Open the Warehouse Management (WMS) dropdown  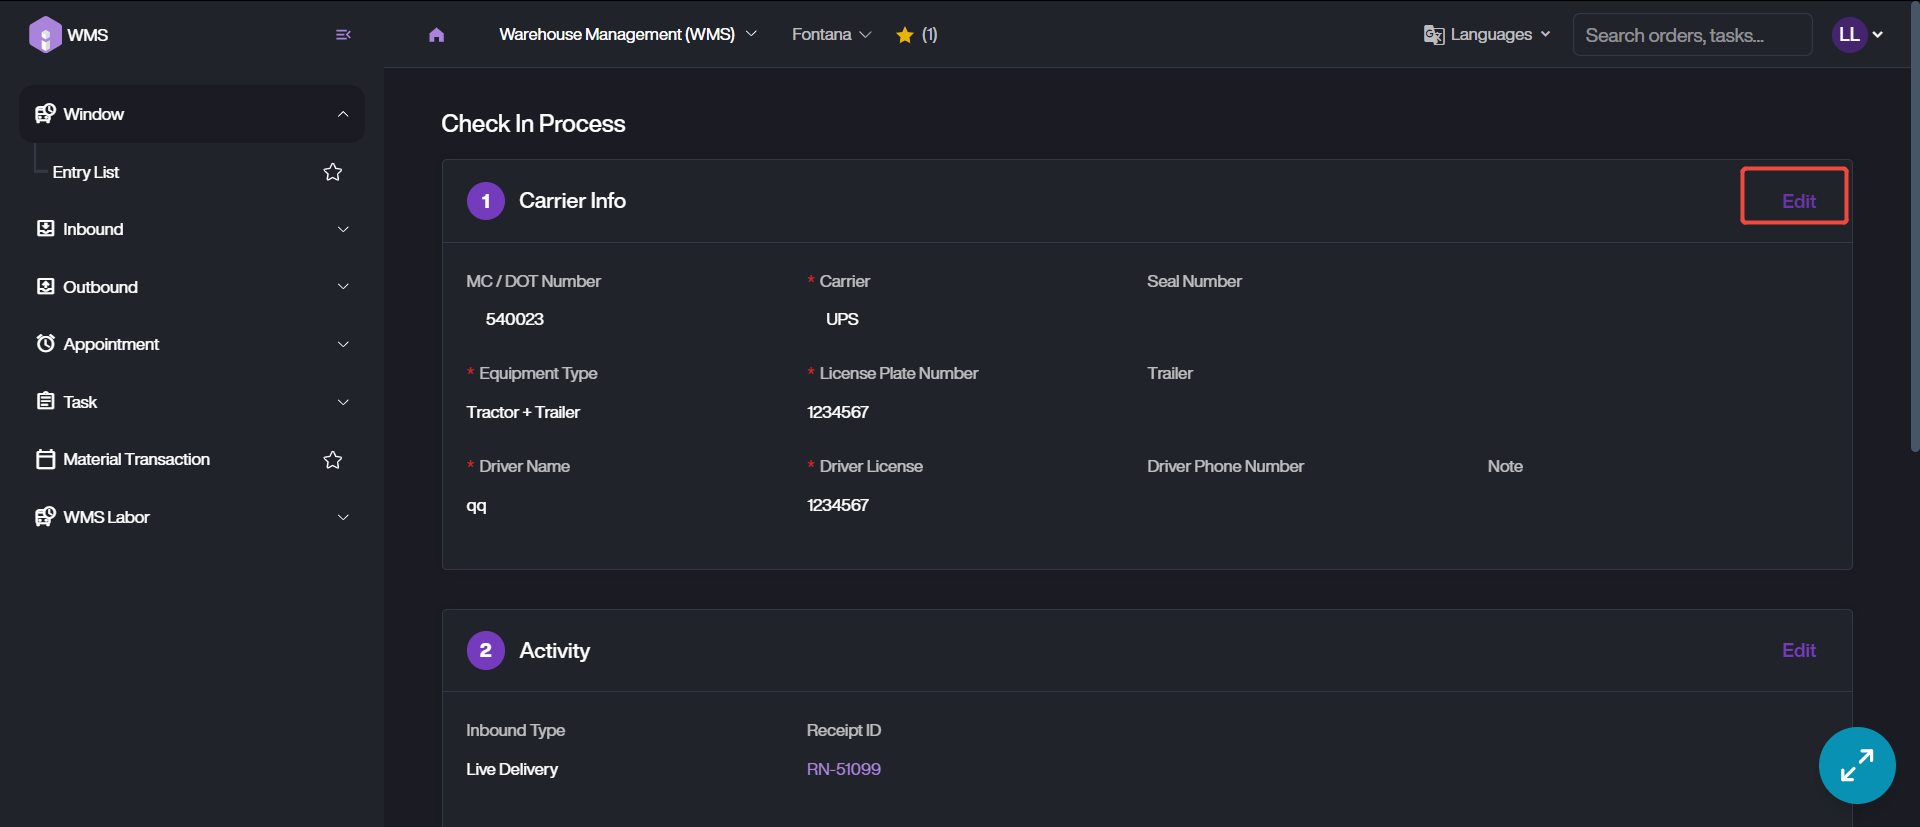click(628, 35)
